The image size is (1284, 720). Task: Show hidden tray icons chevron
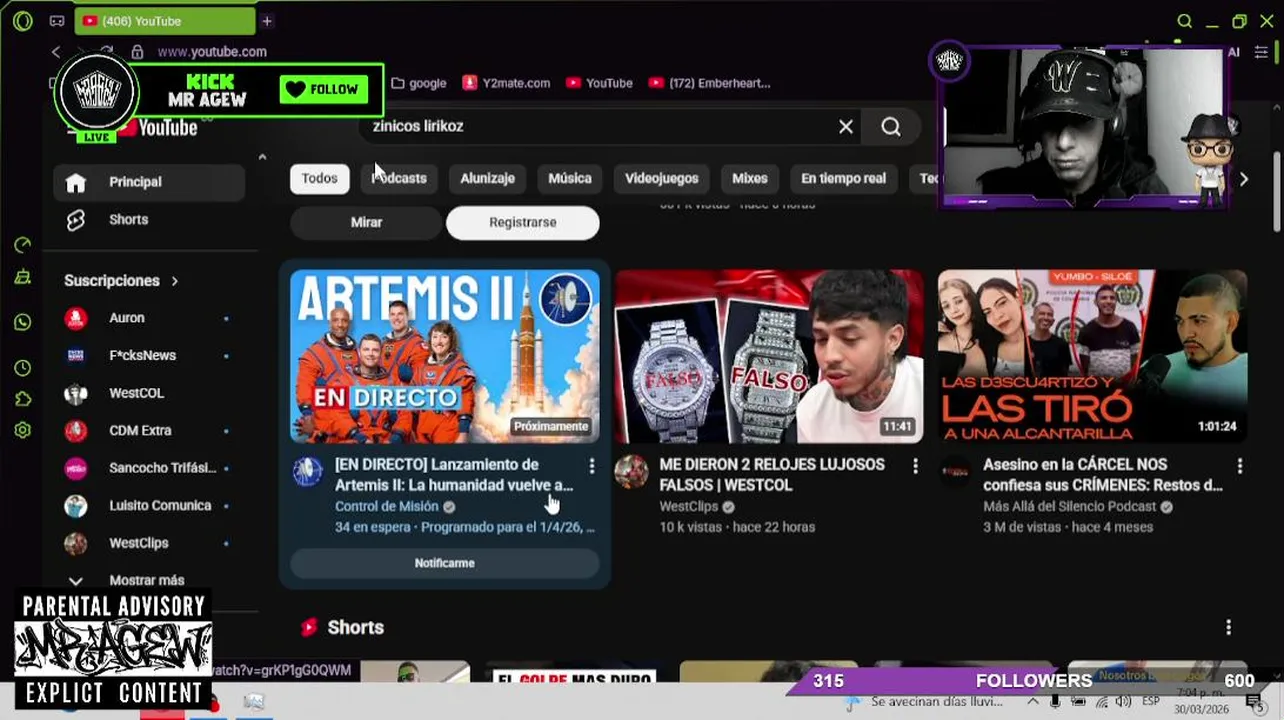click(x=1033, y=702)
